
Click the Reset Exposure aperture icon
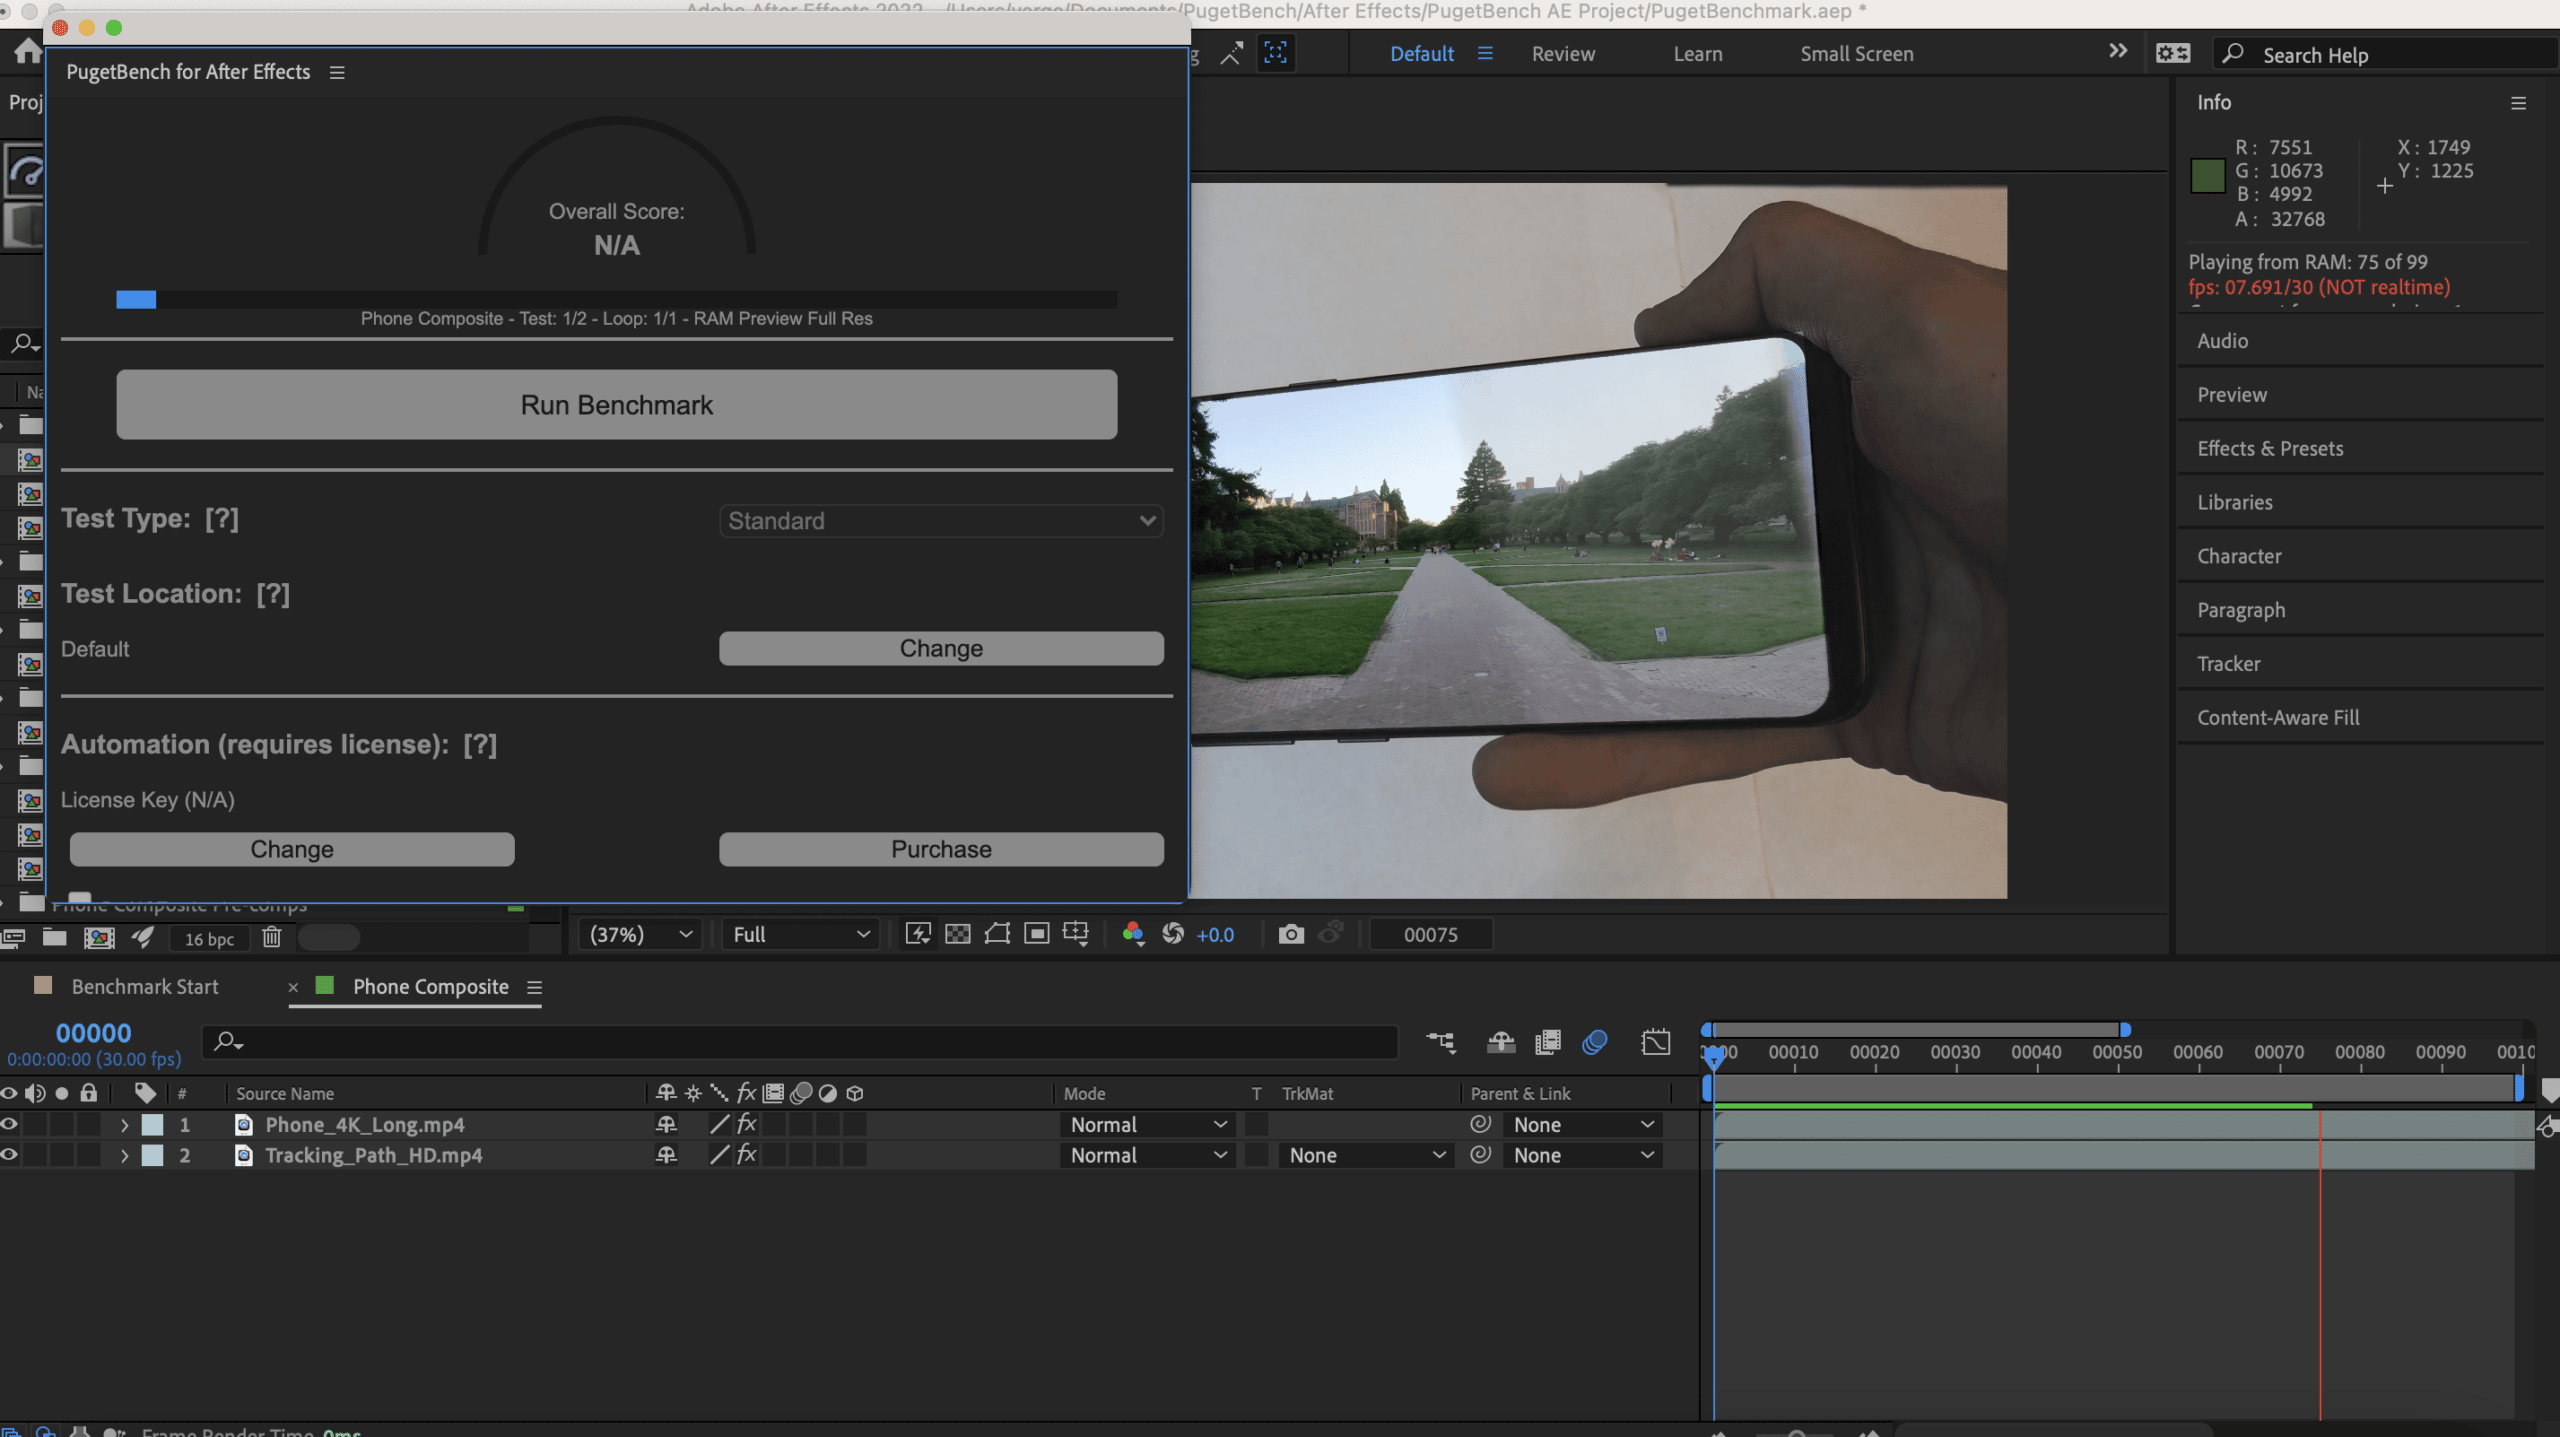1173,934
